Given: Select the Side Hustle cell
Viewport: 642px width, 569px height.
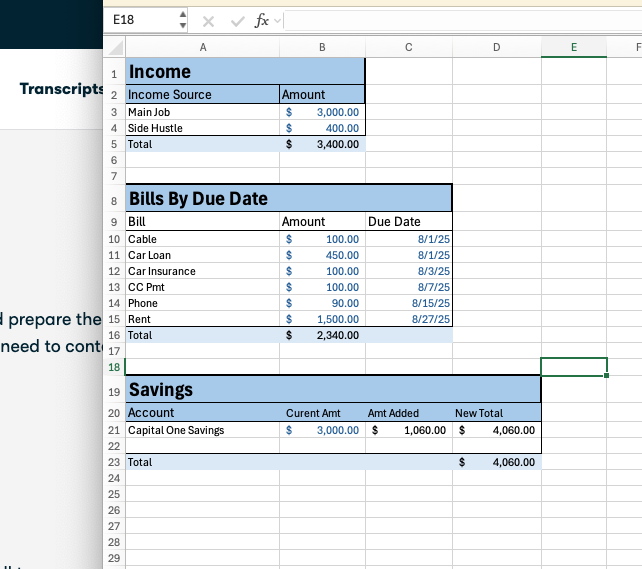Looking at the screenshot, I should click(x=203, y=128).
